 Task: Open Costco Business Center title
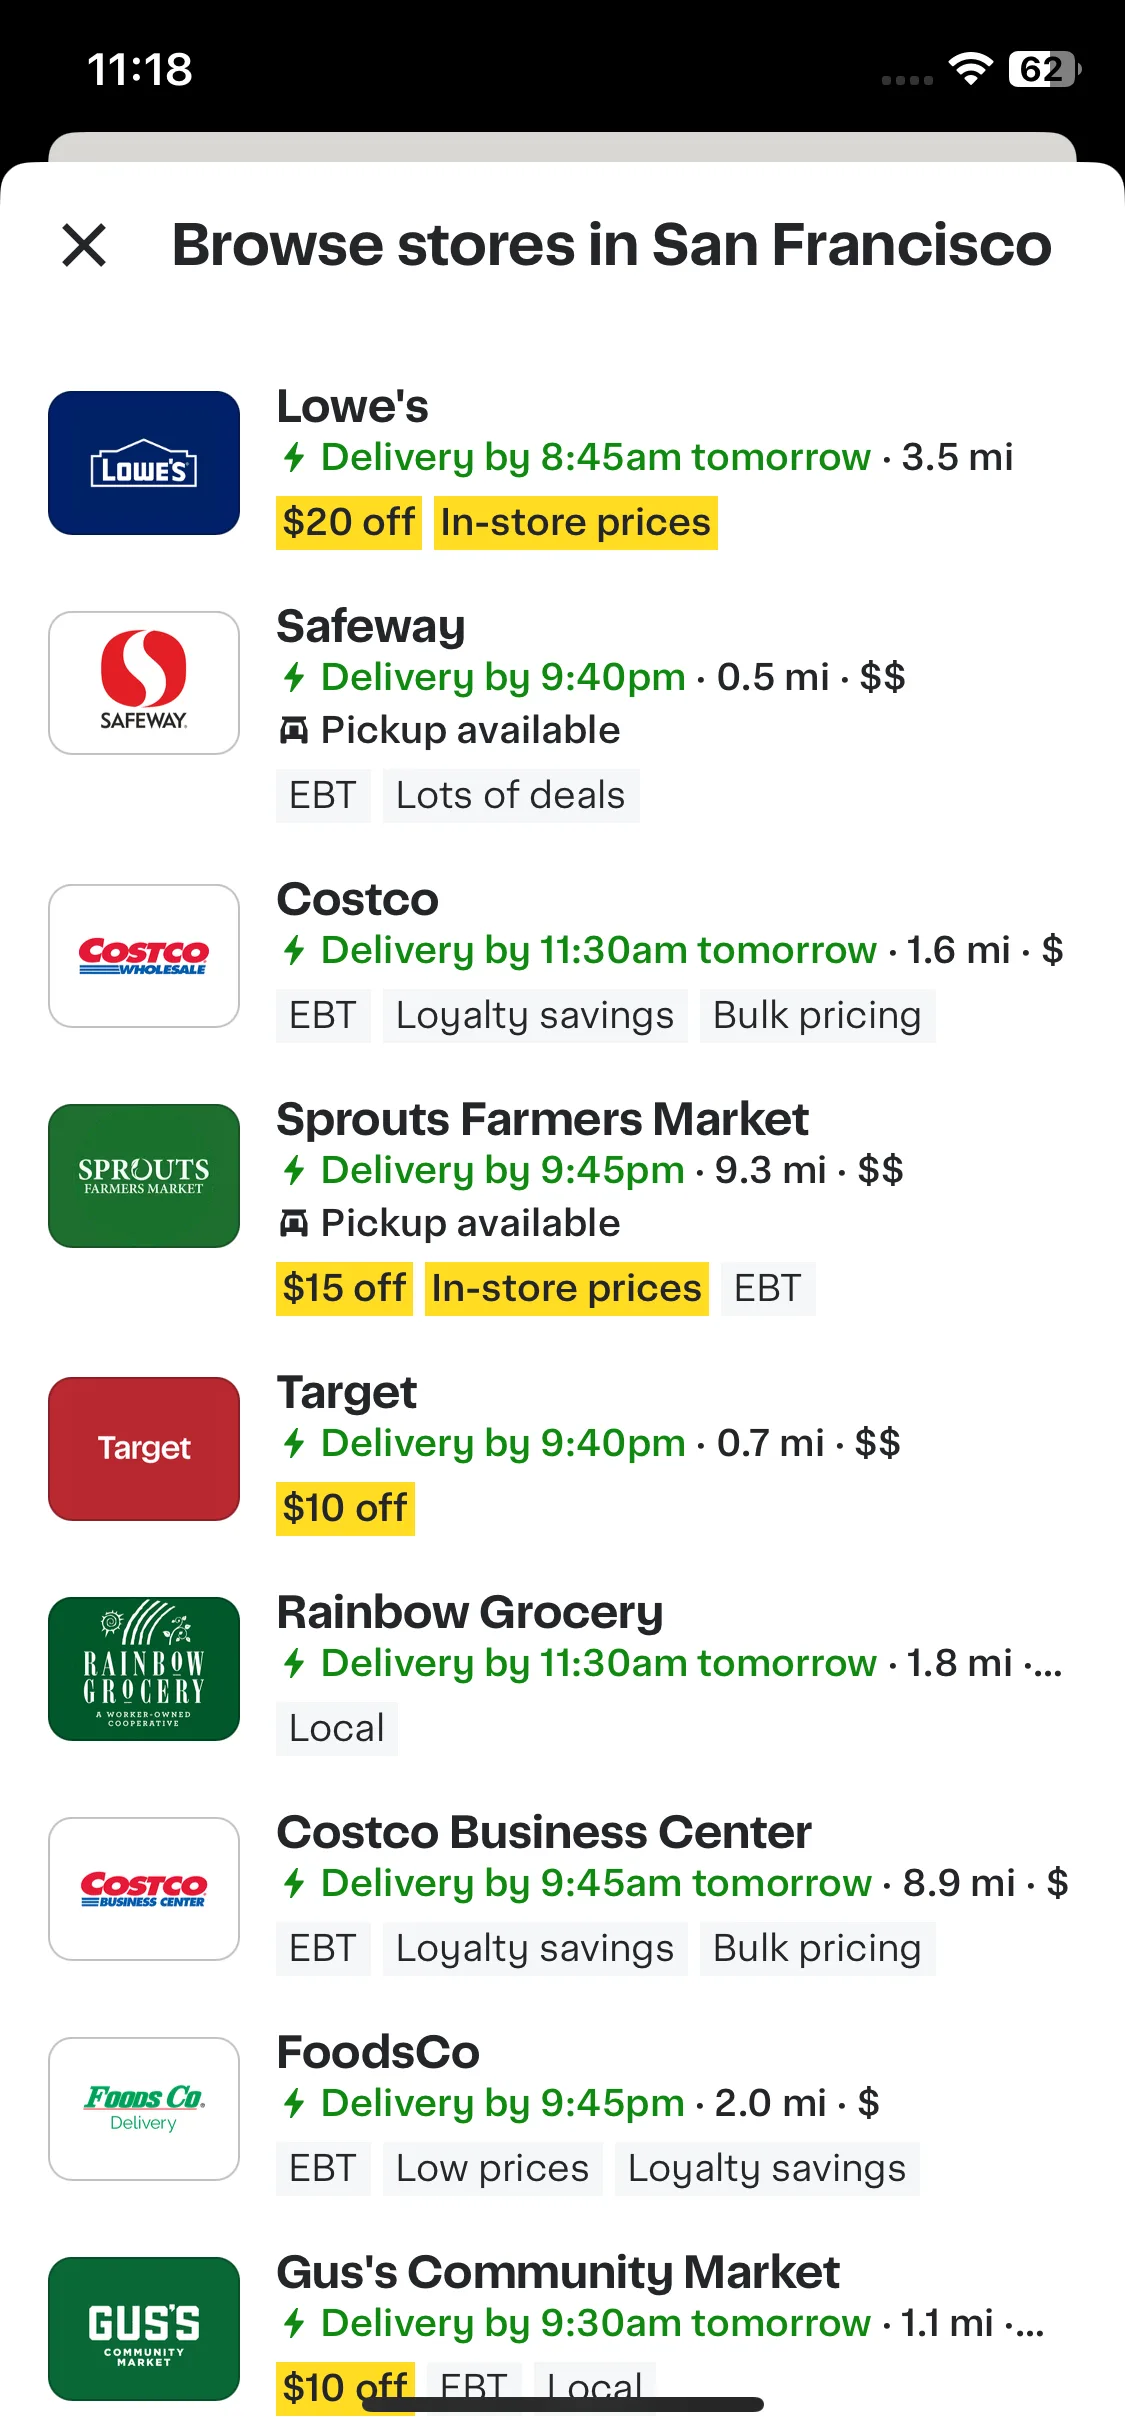click(544, 1832)
